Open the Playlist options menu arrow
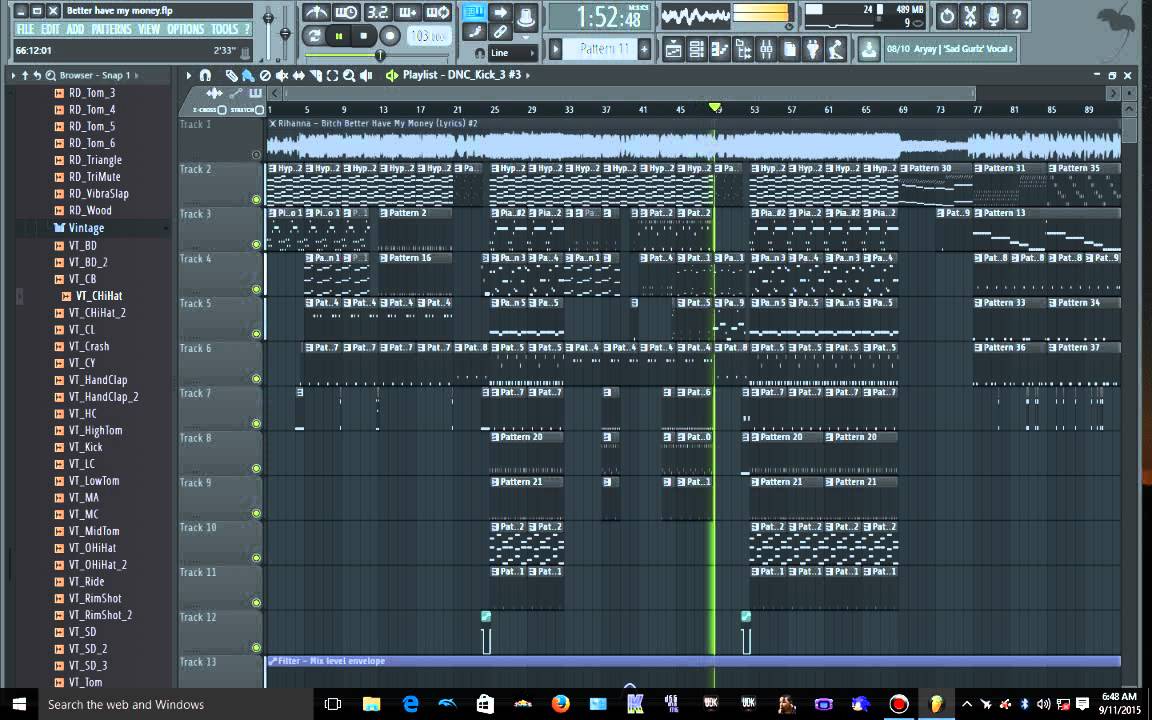Image resolution: width=1152 pixels, height=720 pixels. point(189,75)
